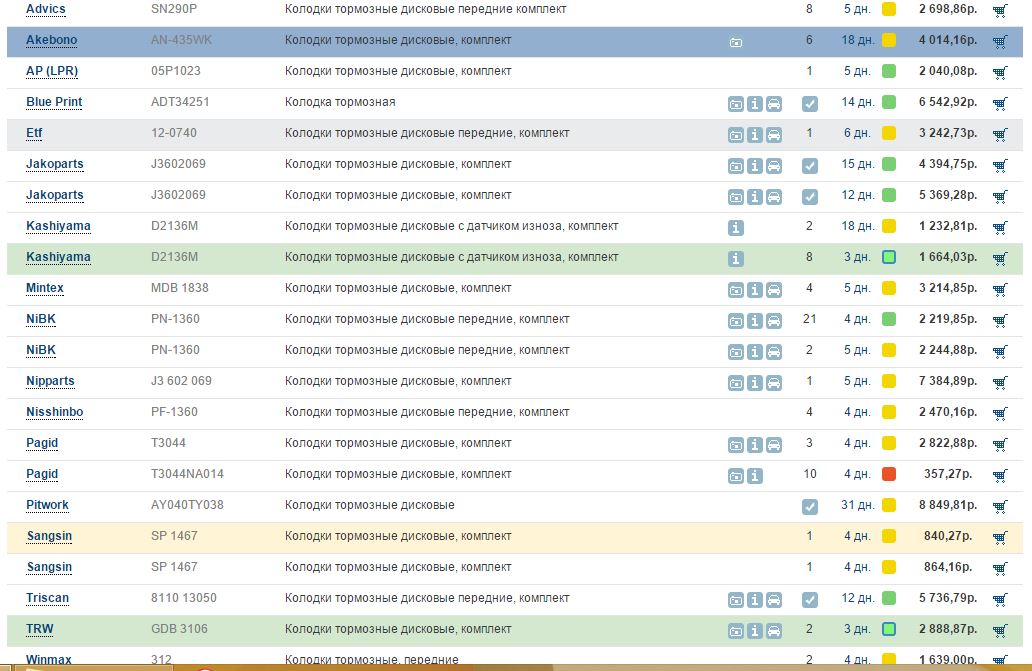Image resolution: width=1032 pixels, height=671 pixels.
Task: Click red indicator in Pagid T3044NA014 row
Action: (888, 474)
